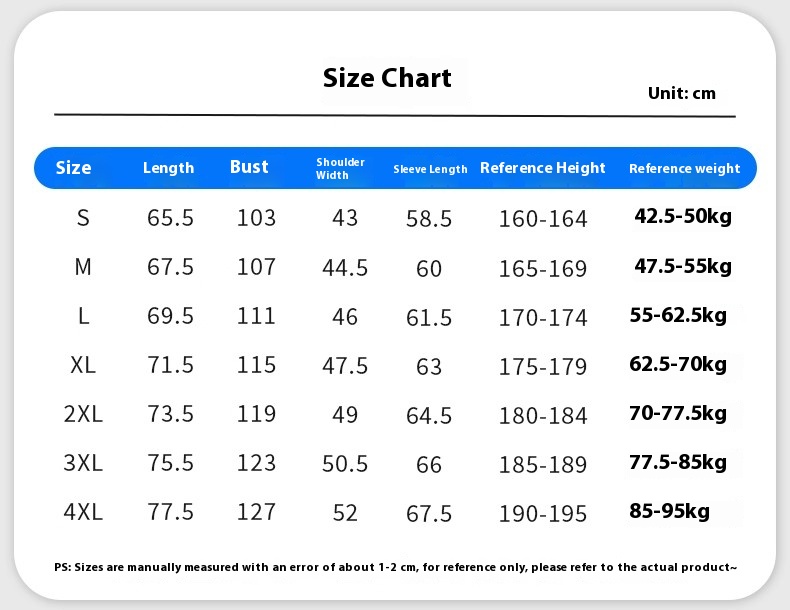Viewport: 790px width, 610px height.
Task: Click the reference weight 85-95kg
Action: click(x=670, y=511)
